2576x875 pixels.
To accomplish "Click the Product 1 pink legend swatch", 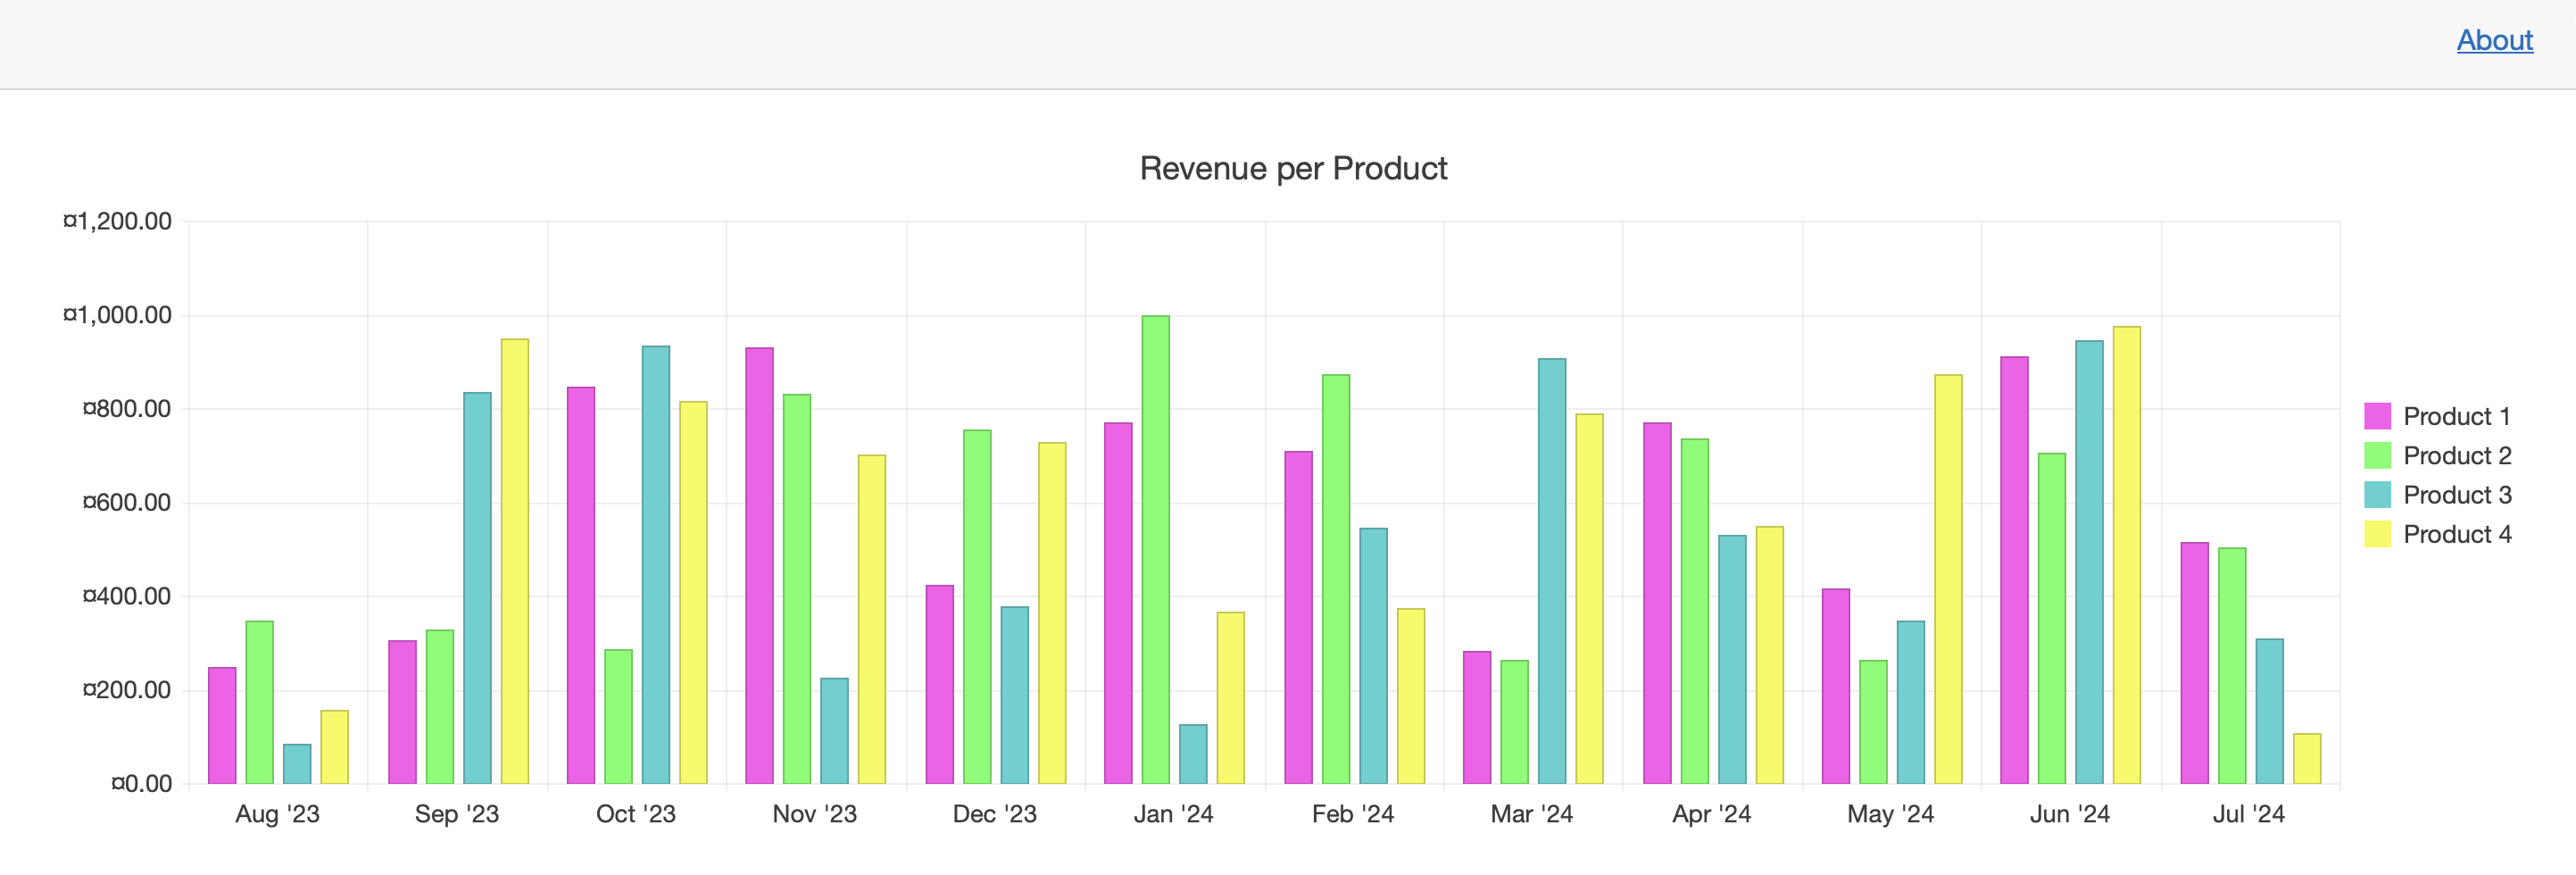I will point(2377,416).
